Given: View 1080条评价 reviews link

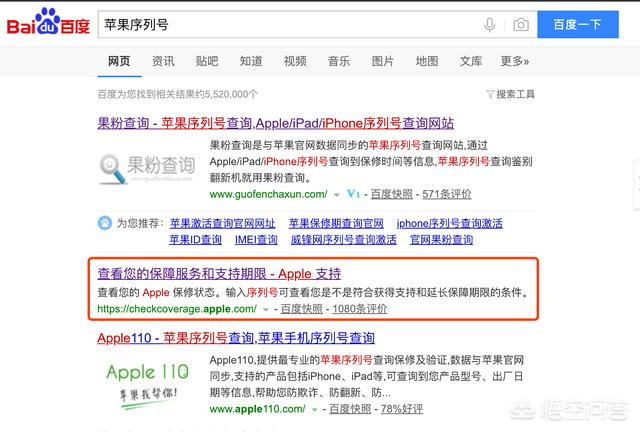Looking at the screenshot, I should coord(360,309).
